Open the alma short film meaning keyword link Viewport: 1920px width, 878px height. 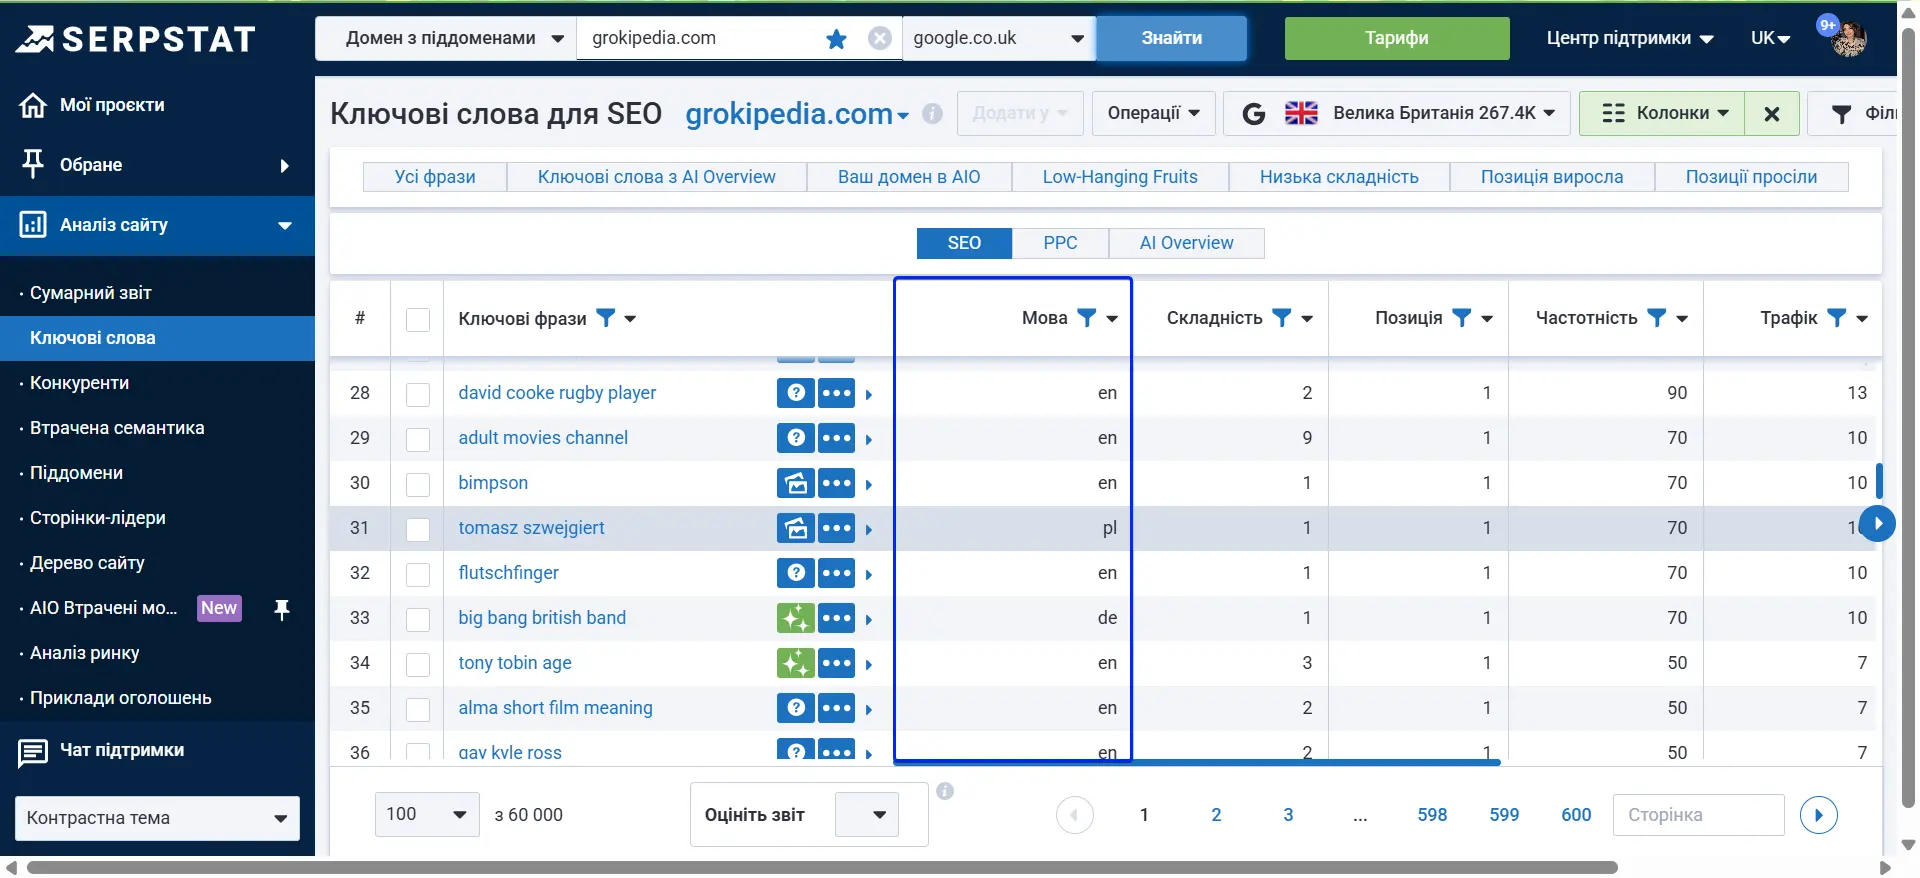(555, 708)
